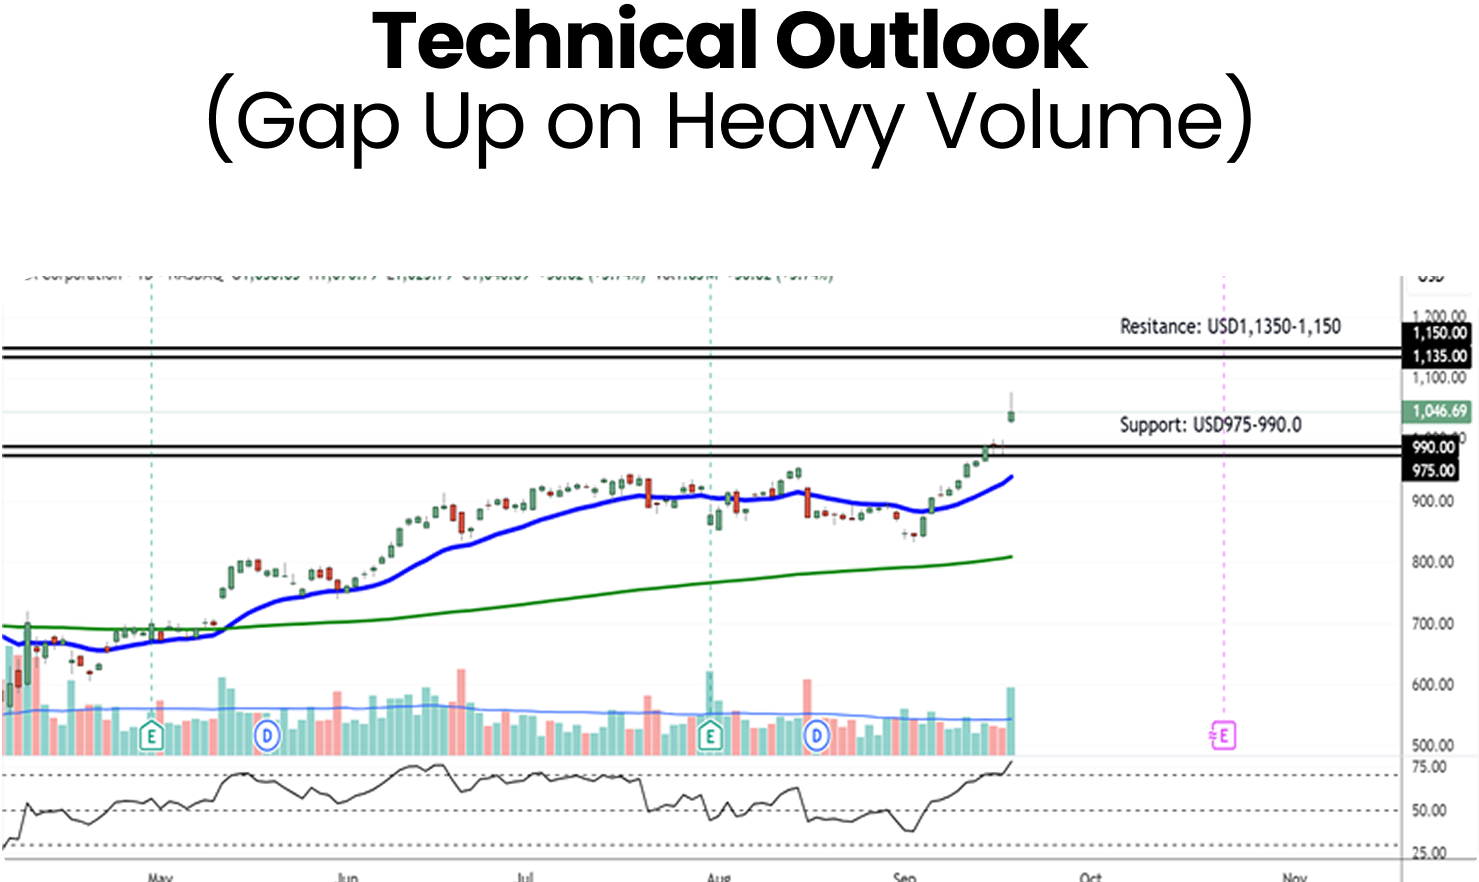The image size is (1479, 882).
Task: Click the Support USD975-990.0 text annotation
Action: 1210,425
